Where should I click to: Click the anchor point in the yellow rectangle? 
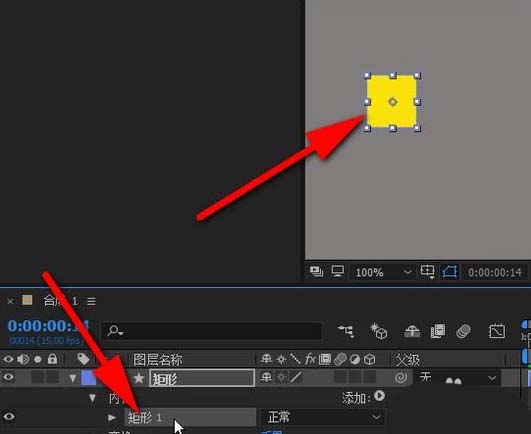[392, 102]
